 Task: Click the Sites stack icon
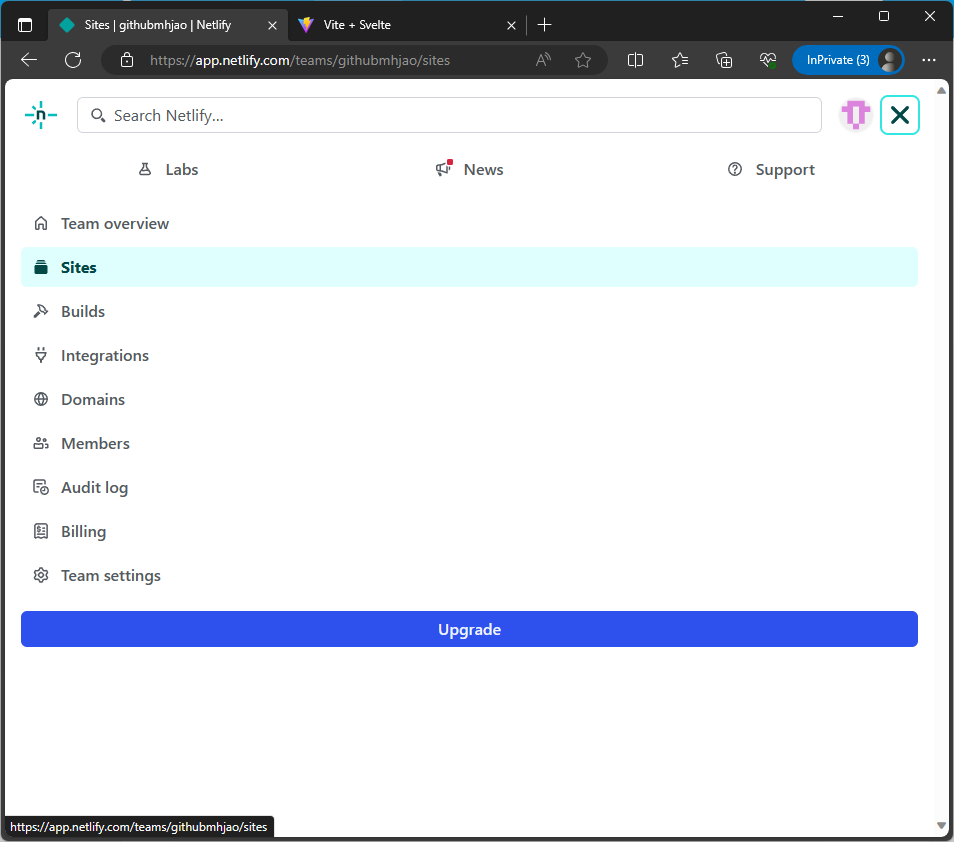point(41,267)
